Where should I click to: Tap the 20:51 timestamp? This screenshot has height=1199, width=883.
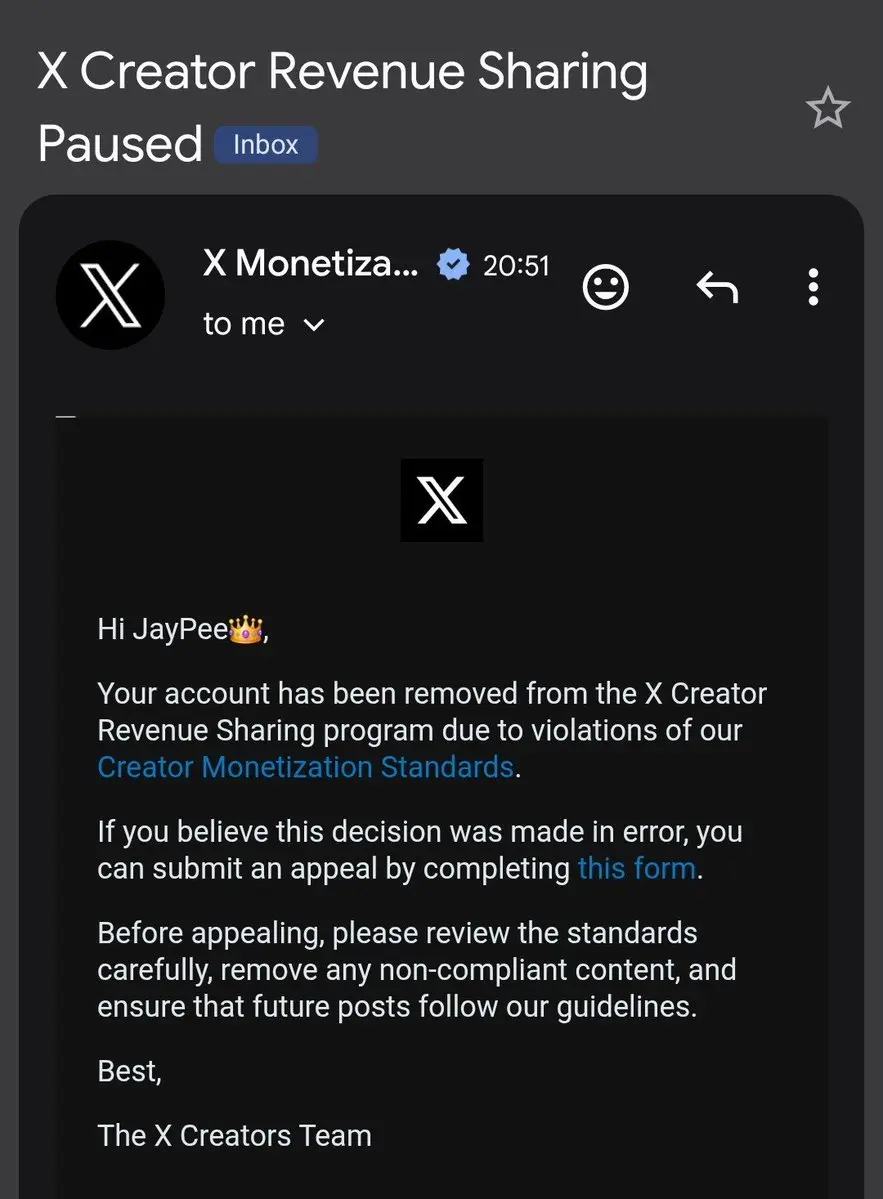tap(516, 266)
